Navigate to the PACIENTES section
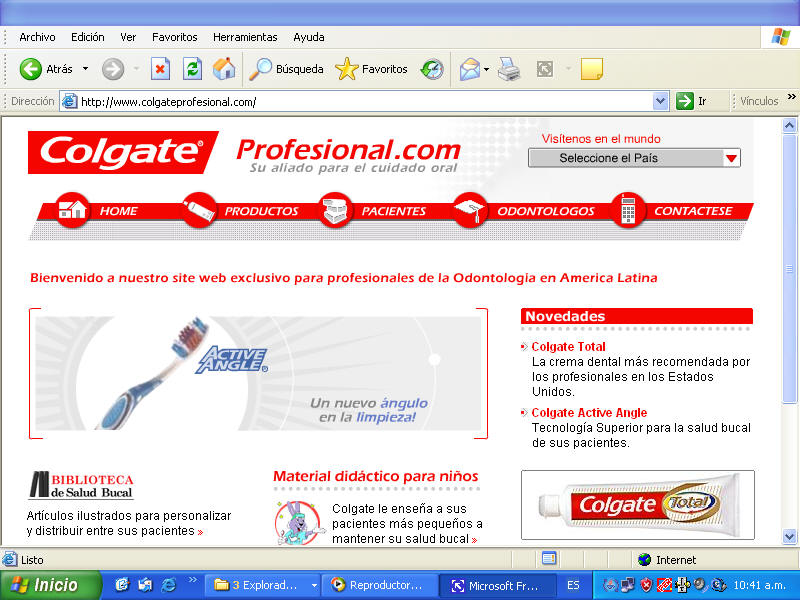This screenshot has width=800, height=600. tap(393, 211)
